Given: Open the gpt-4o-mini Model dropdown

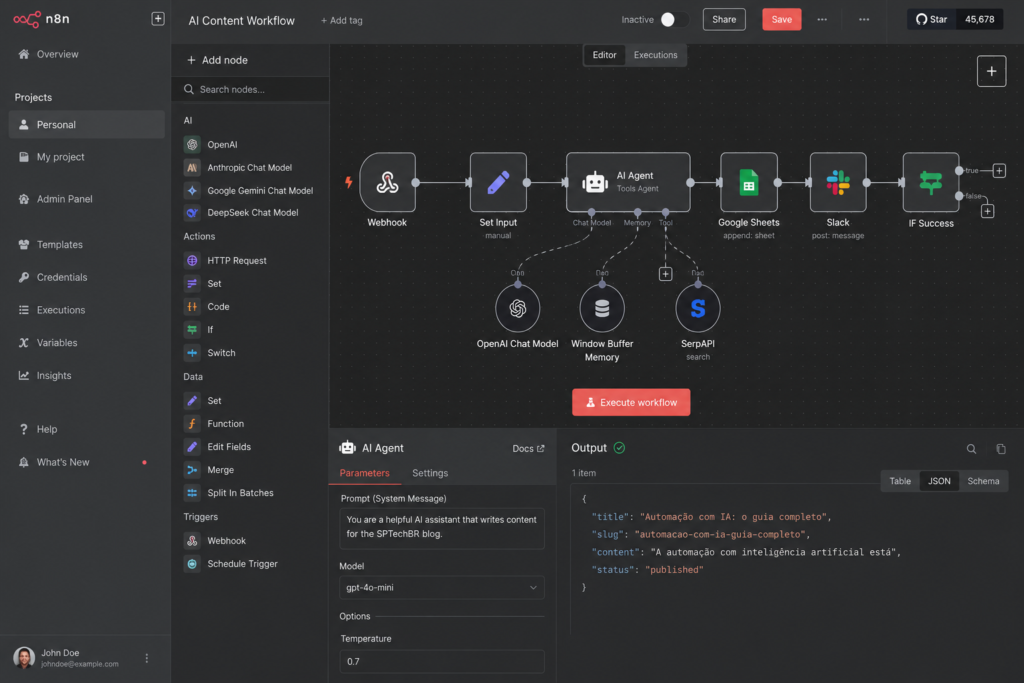Looking at the screenshot, I should (x=441, y=588).
